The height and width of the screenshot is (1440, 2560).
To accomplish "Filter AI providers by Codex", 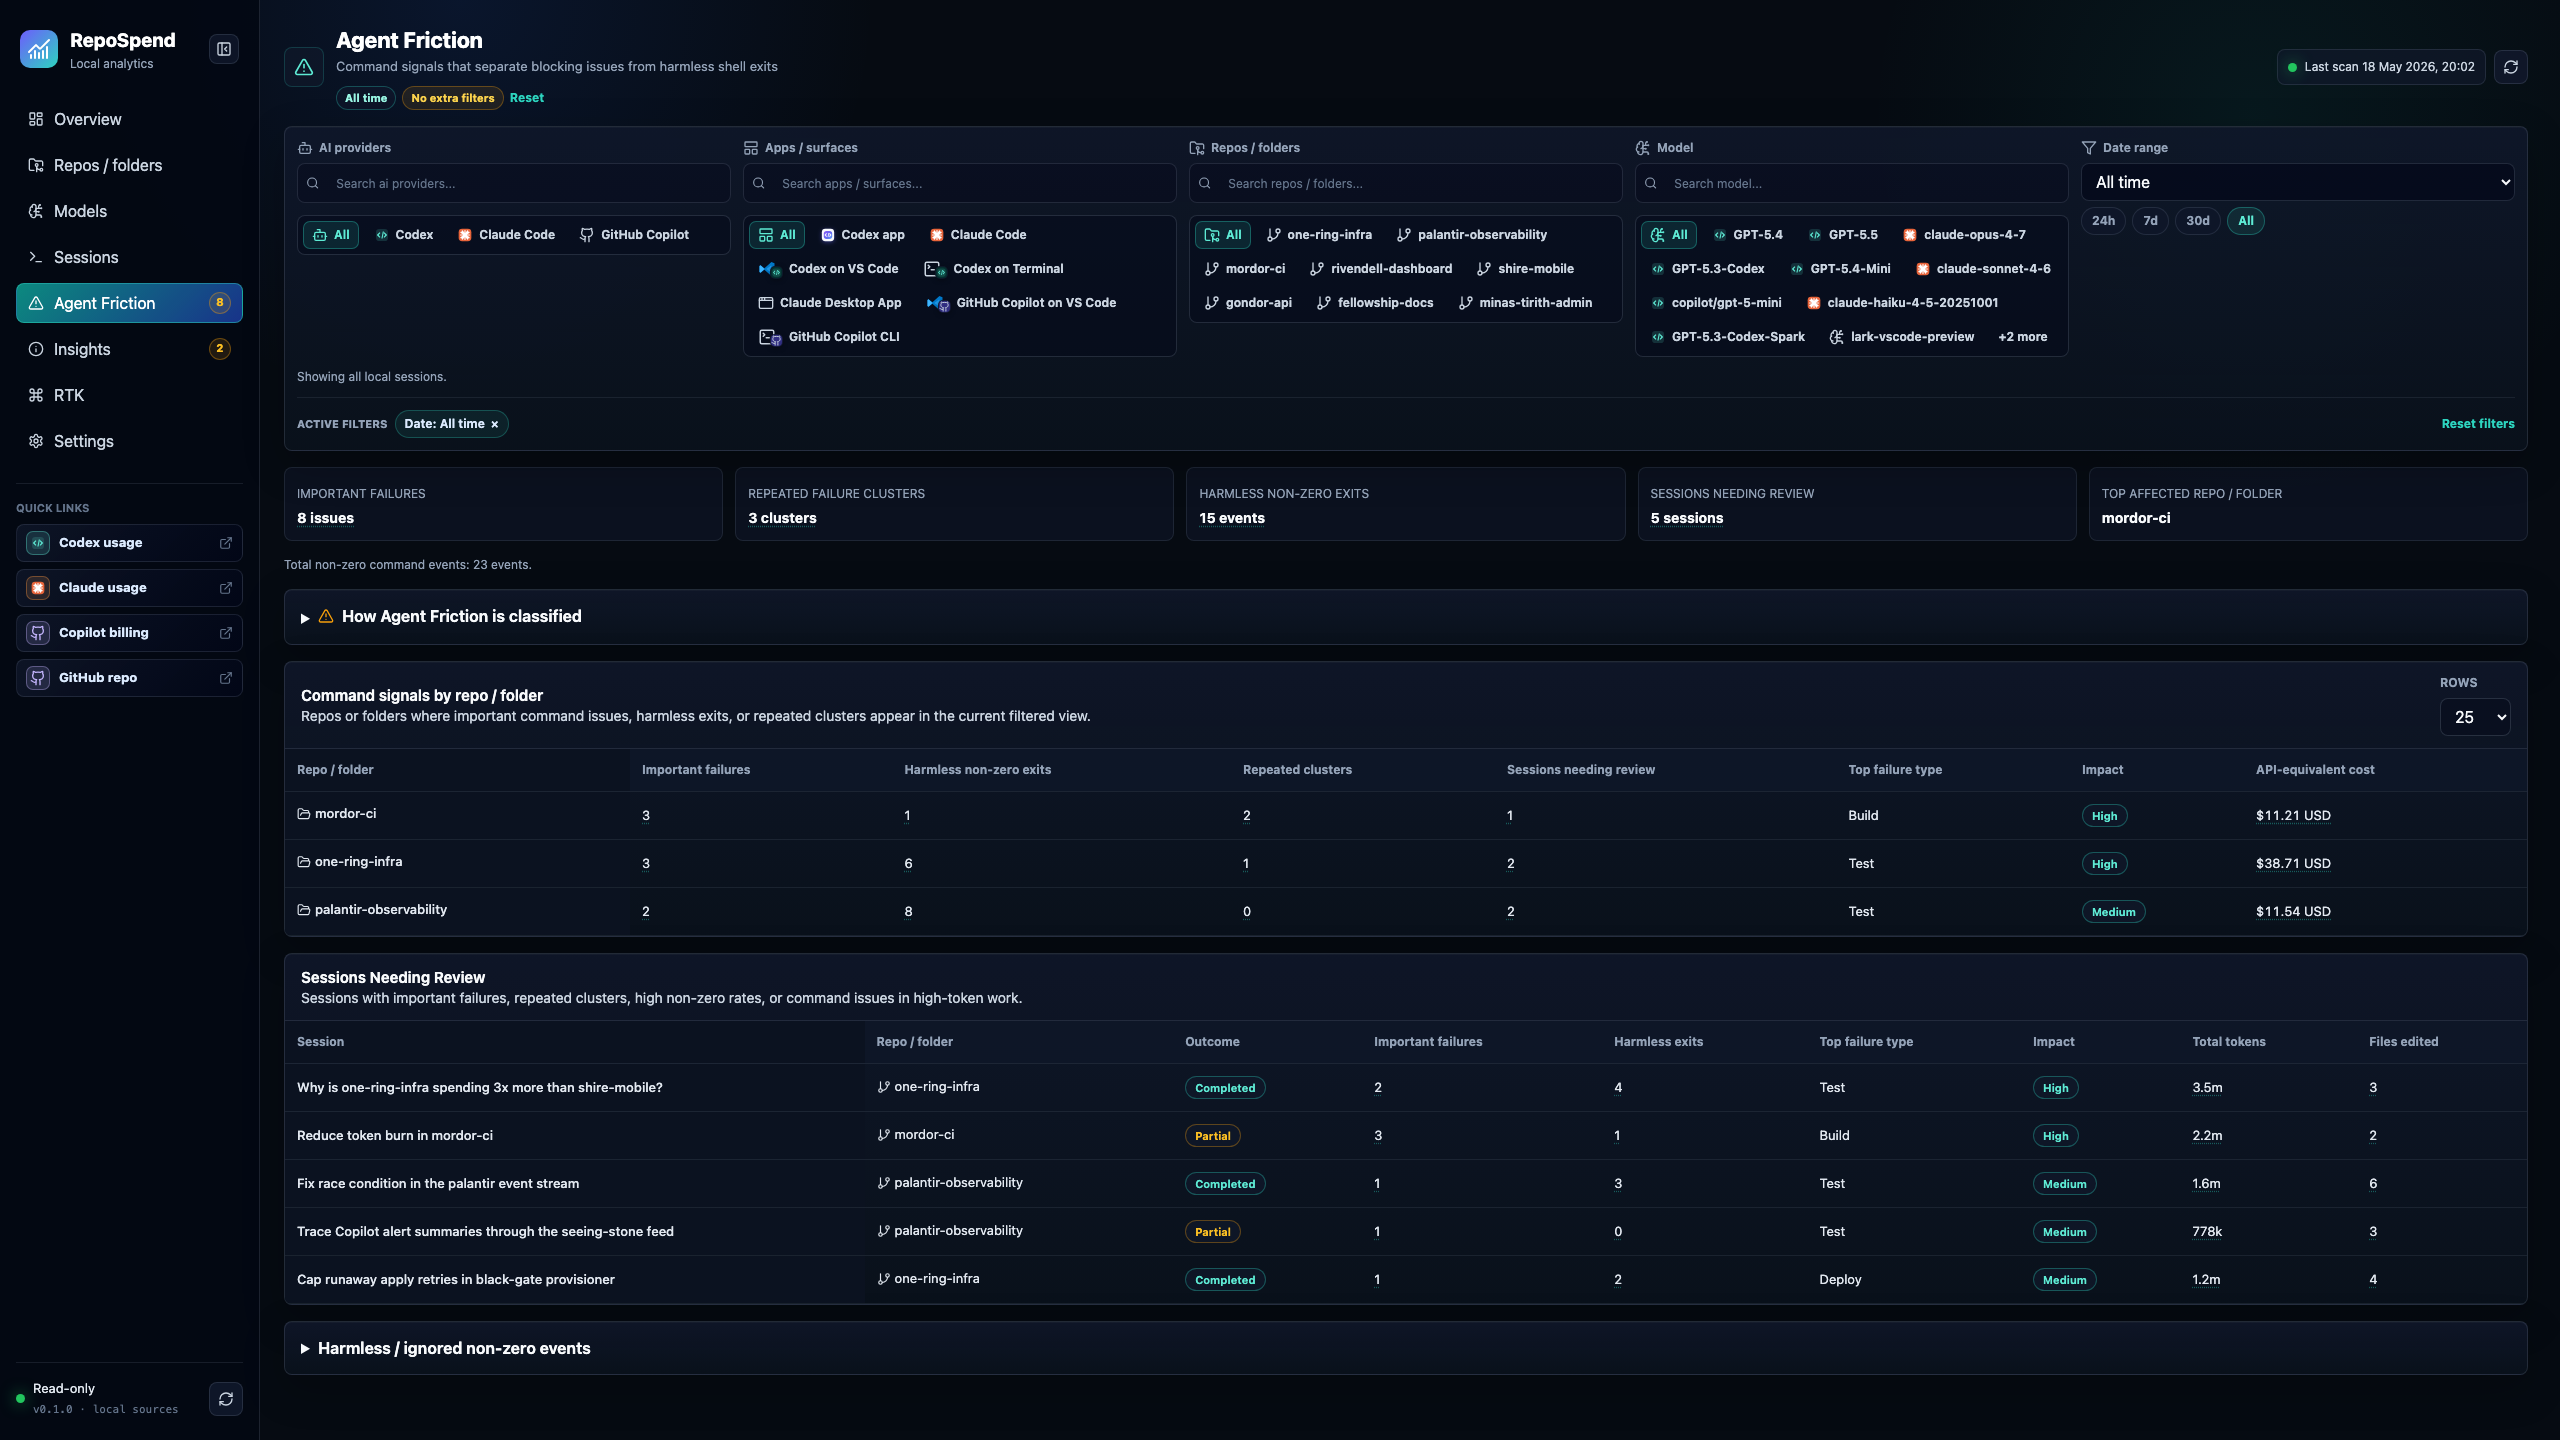I will click(x=404, y=235).
